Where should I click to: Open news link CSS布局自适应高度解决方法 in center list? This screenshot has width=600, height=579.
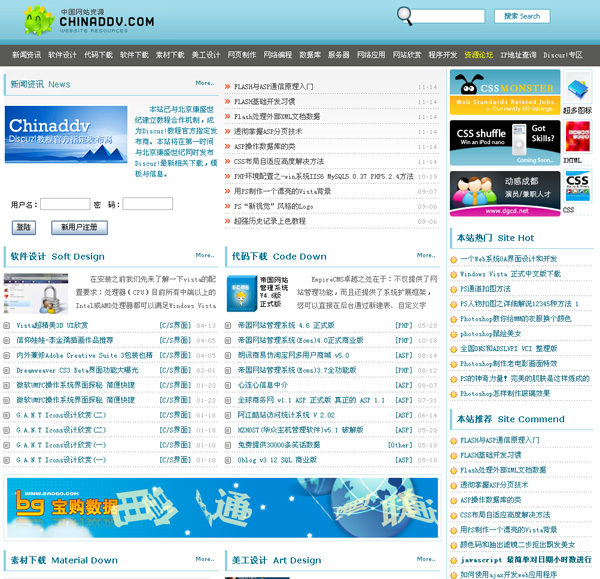(x=279, y=161)
